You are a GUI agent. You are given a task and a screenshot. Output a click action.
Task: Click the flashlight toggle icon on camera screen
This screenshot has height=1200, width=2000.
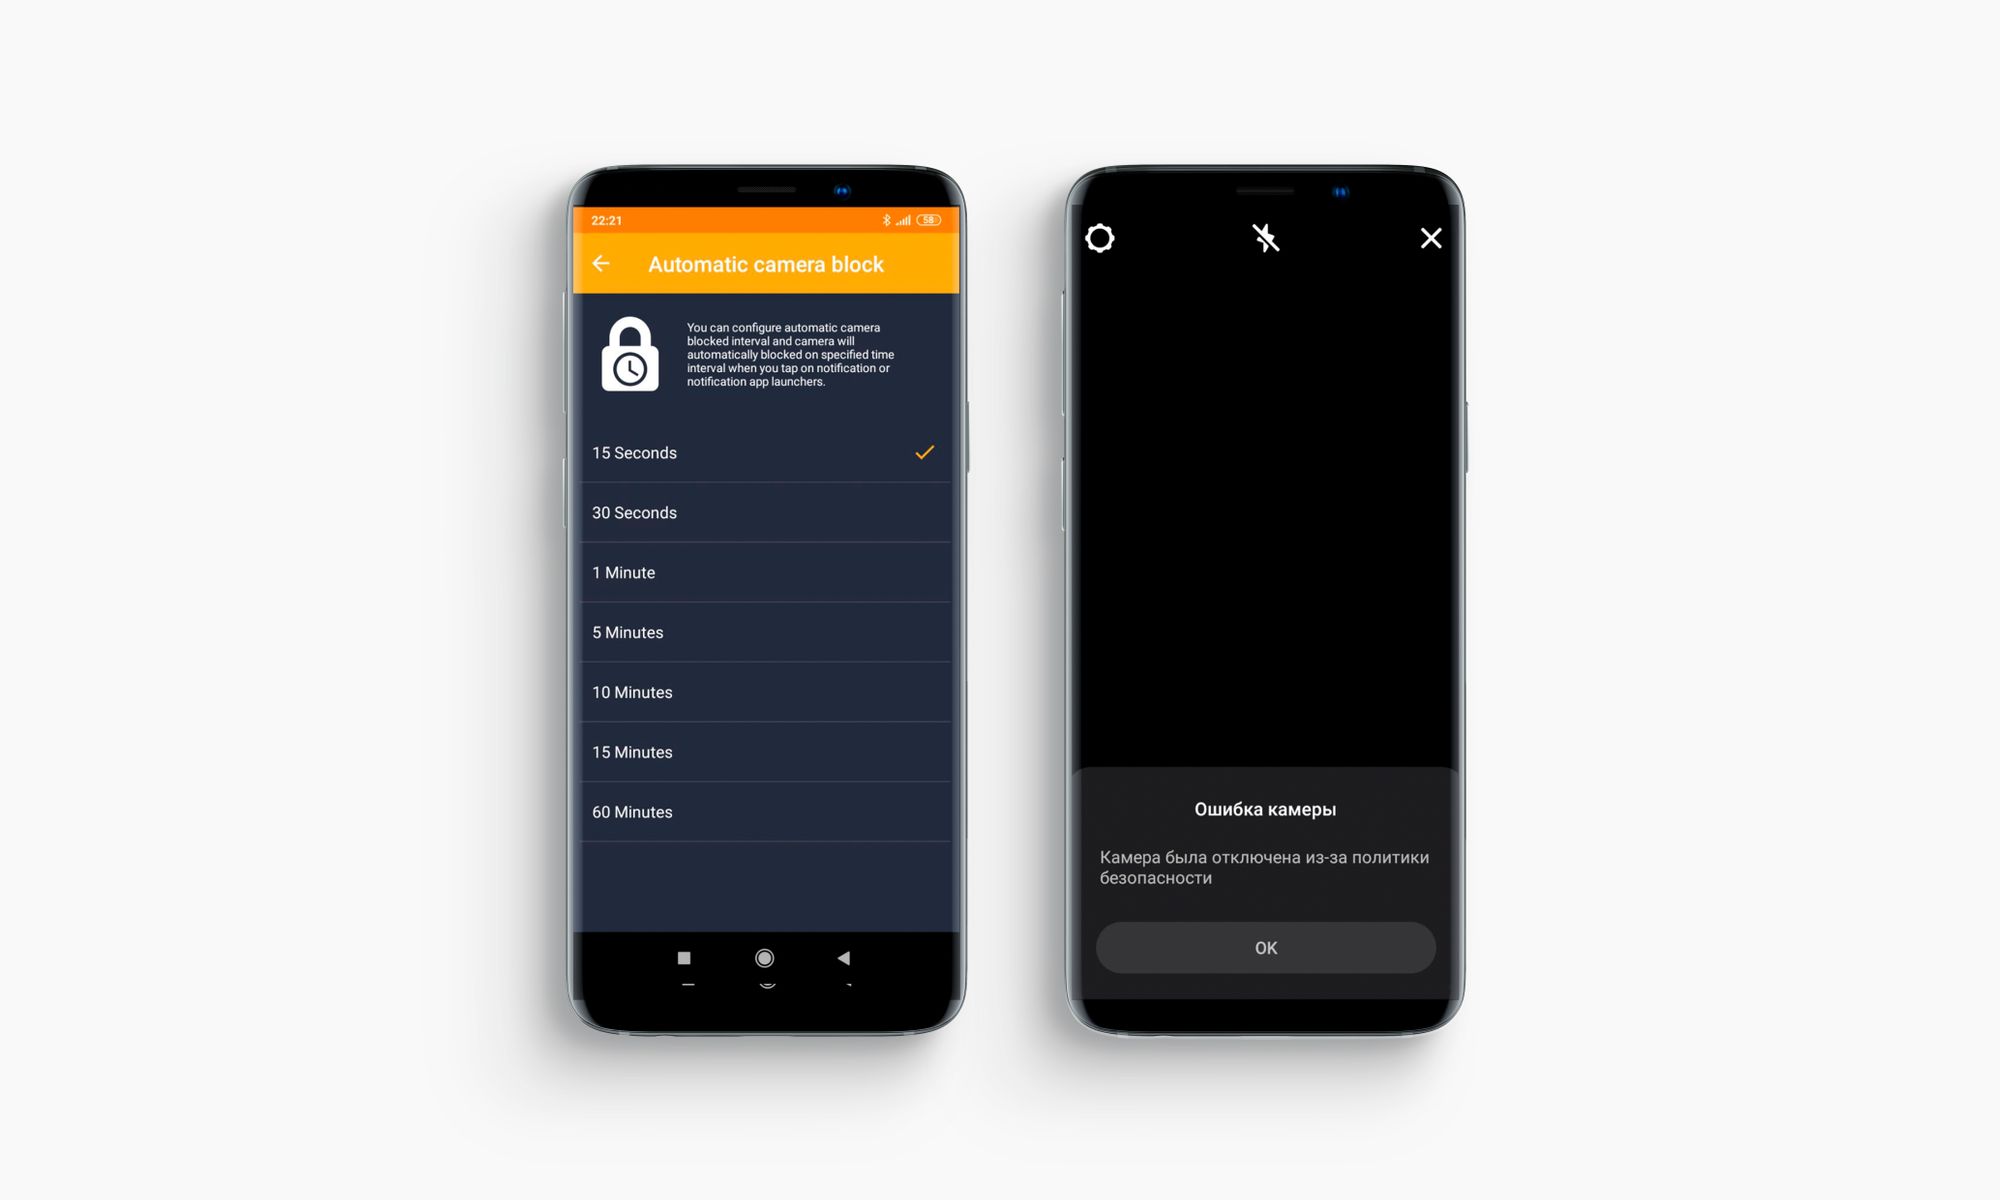pos(1264,239)
